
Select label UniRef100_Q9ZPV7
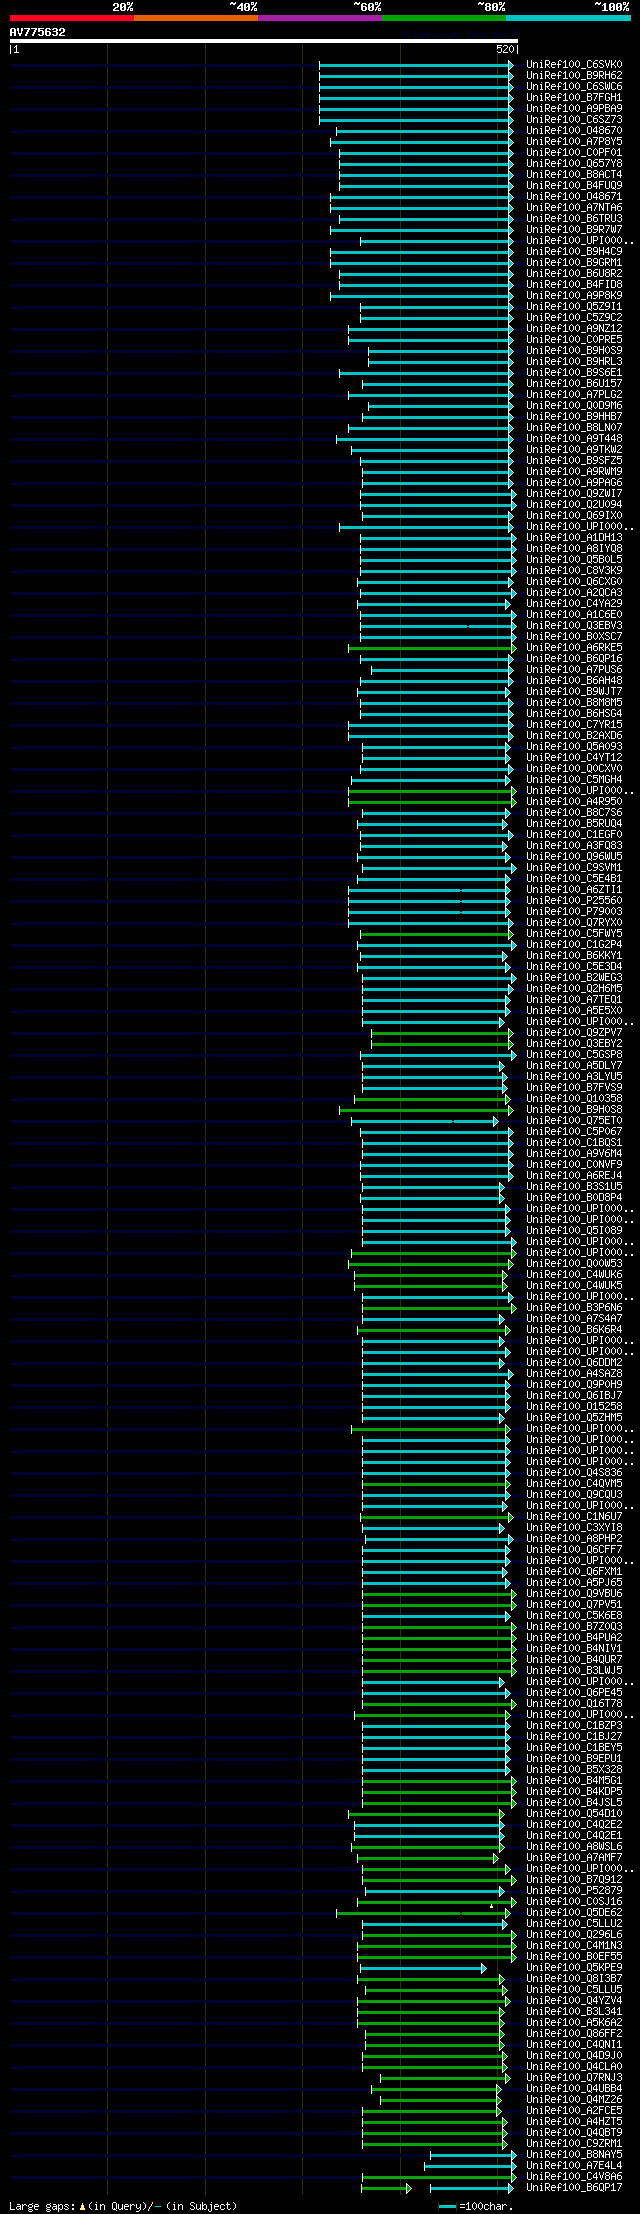tap(574, 1032)
